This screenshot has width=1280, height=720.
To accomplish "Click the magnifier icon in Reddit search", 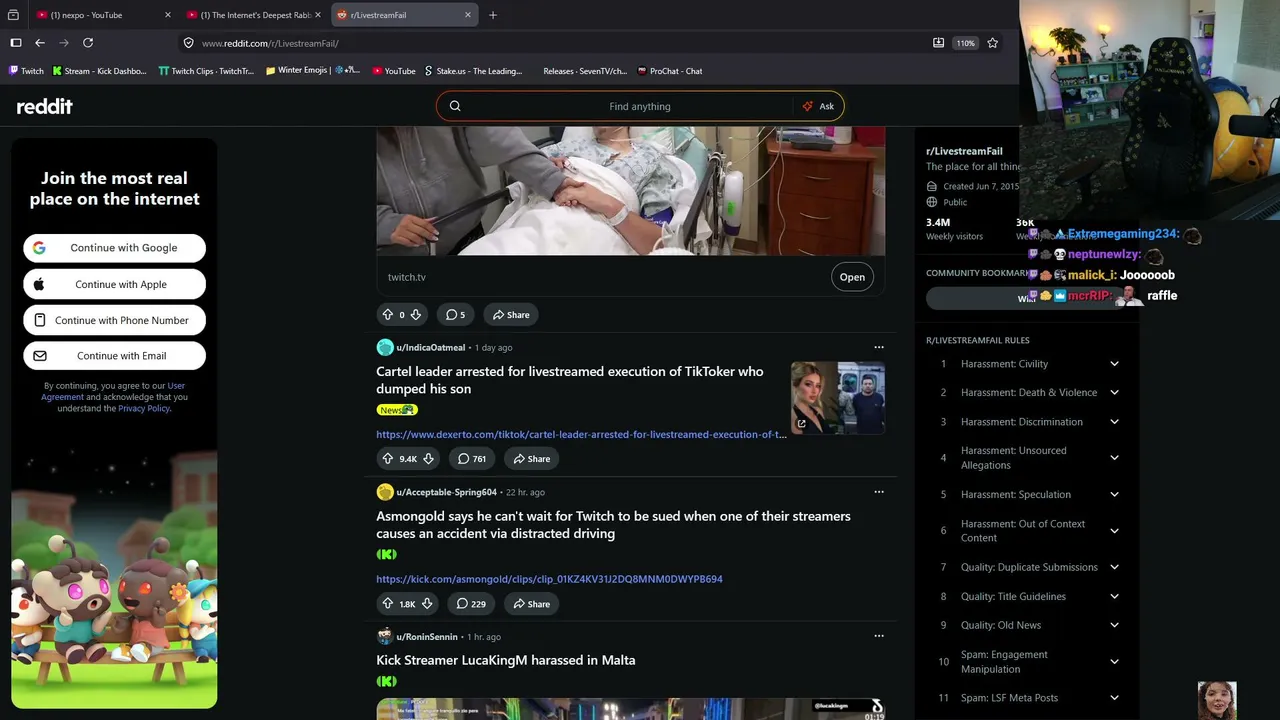I will point(455,106).
